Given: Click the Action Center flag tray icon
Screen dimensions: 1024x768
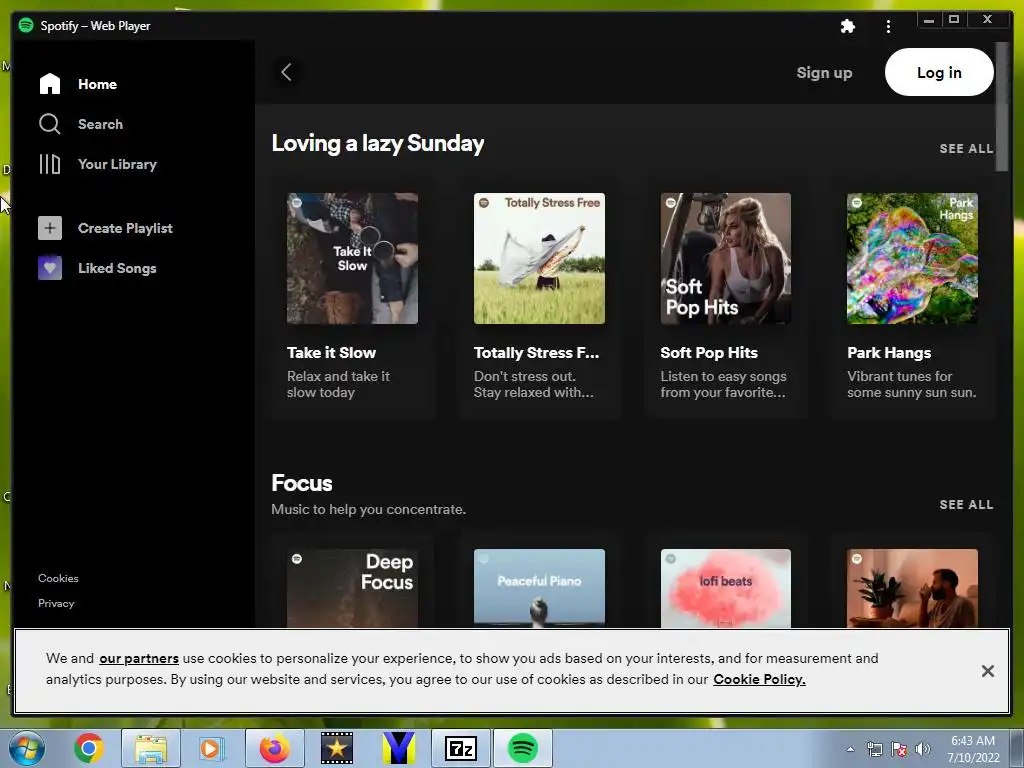Looking at the screenshot, I should point(899,749).
